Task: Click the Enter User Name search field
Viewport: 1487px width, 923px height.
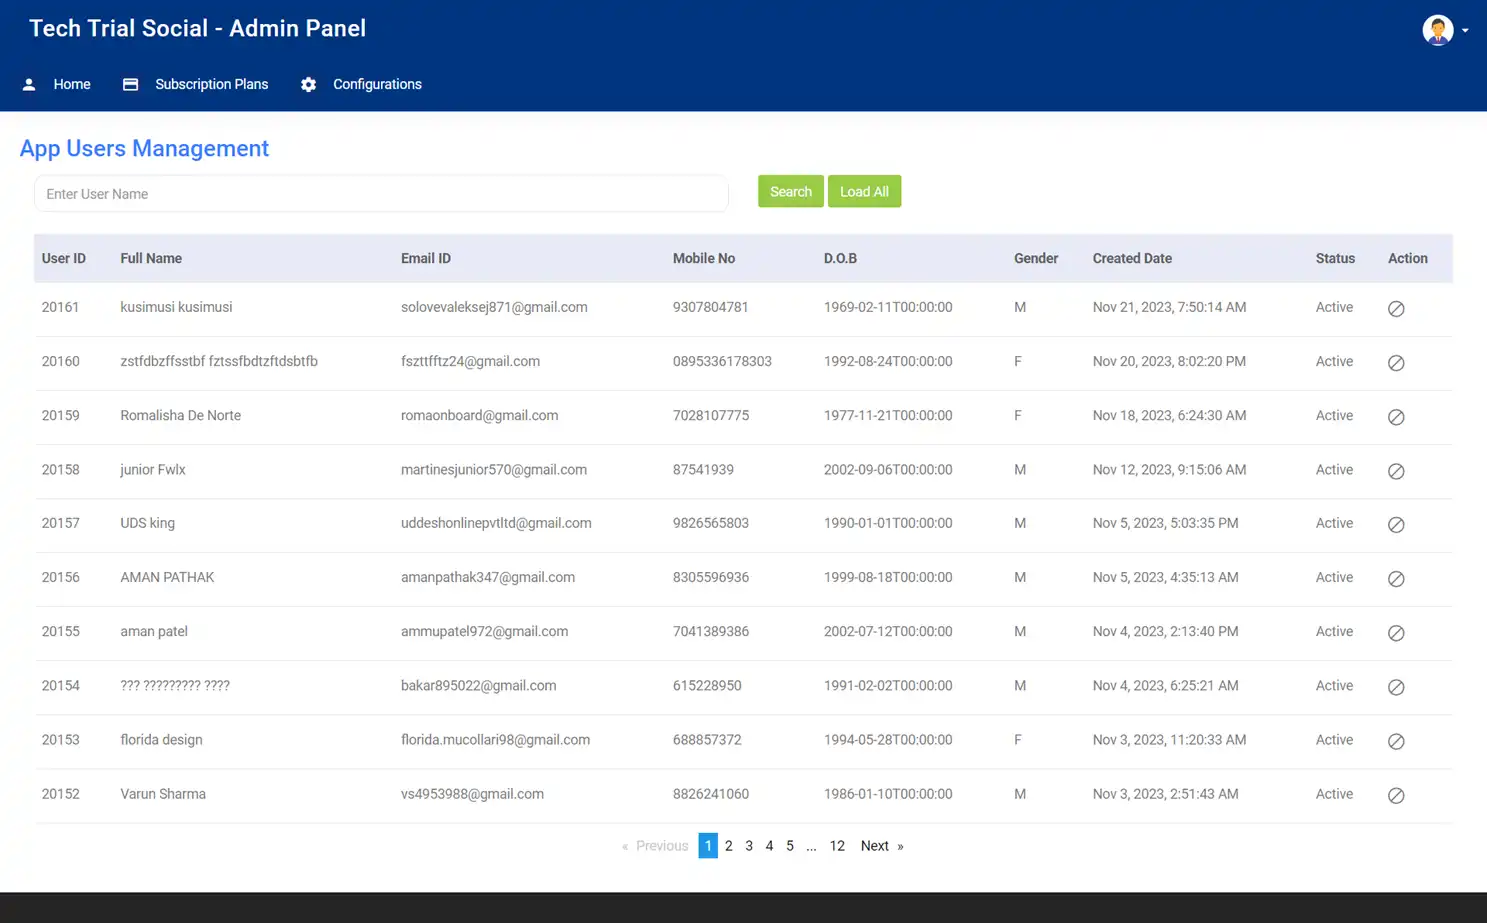Action: coord(381,193)
